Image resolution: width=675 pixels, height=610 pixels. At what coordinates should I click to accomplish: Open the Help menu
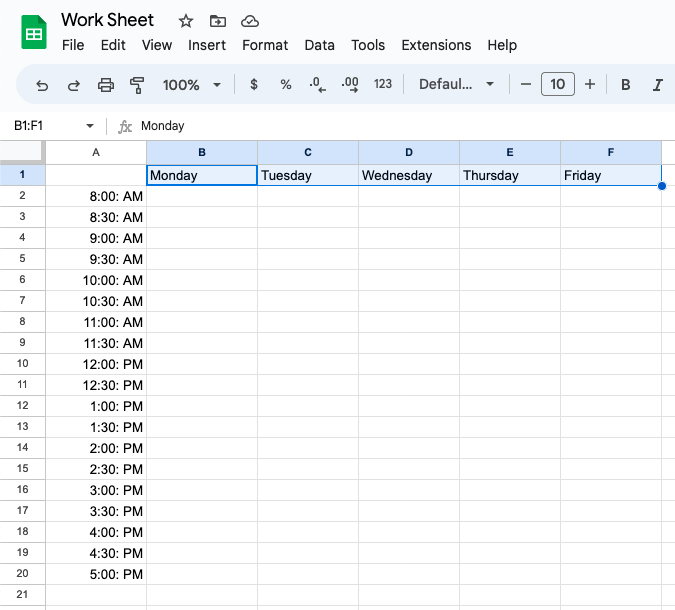pyautogui.click(x=502, y=45)
